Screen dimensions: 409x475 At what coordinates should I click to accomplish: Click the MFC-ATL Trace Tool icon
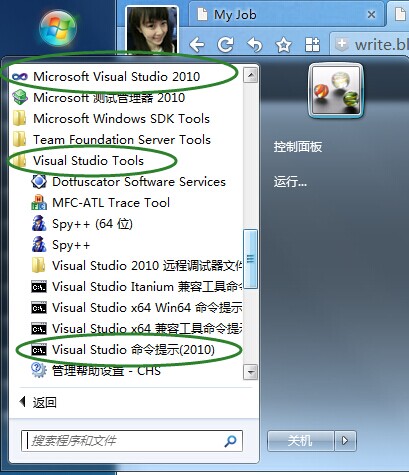39,203
